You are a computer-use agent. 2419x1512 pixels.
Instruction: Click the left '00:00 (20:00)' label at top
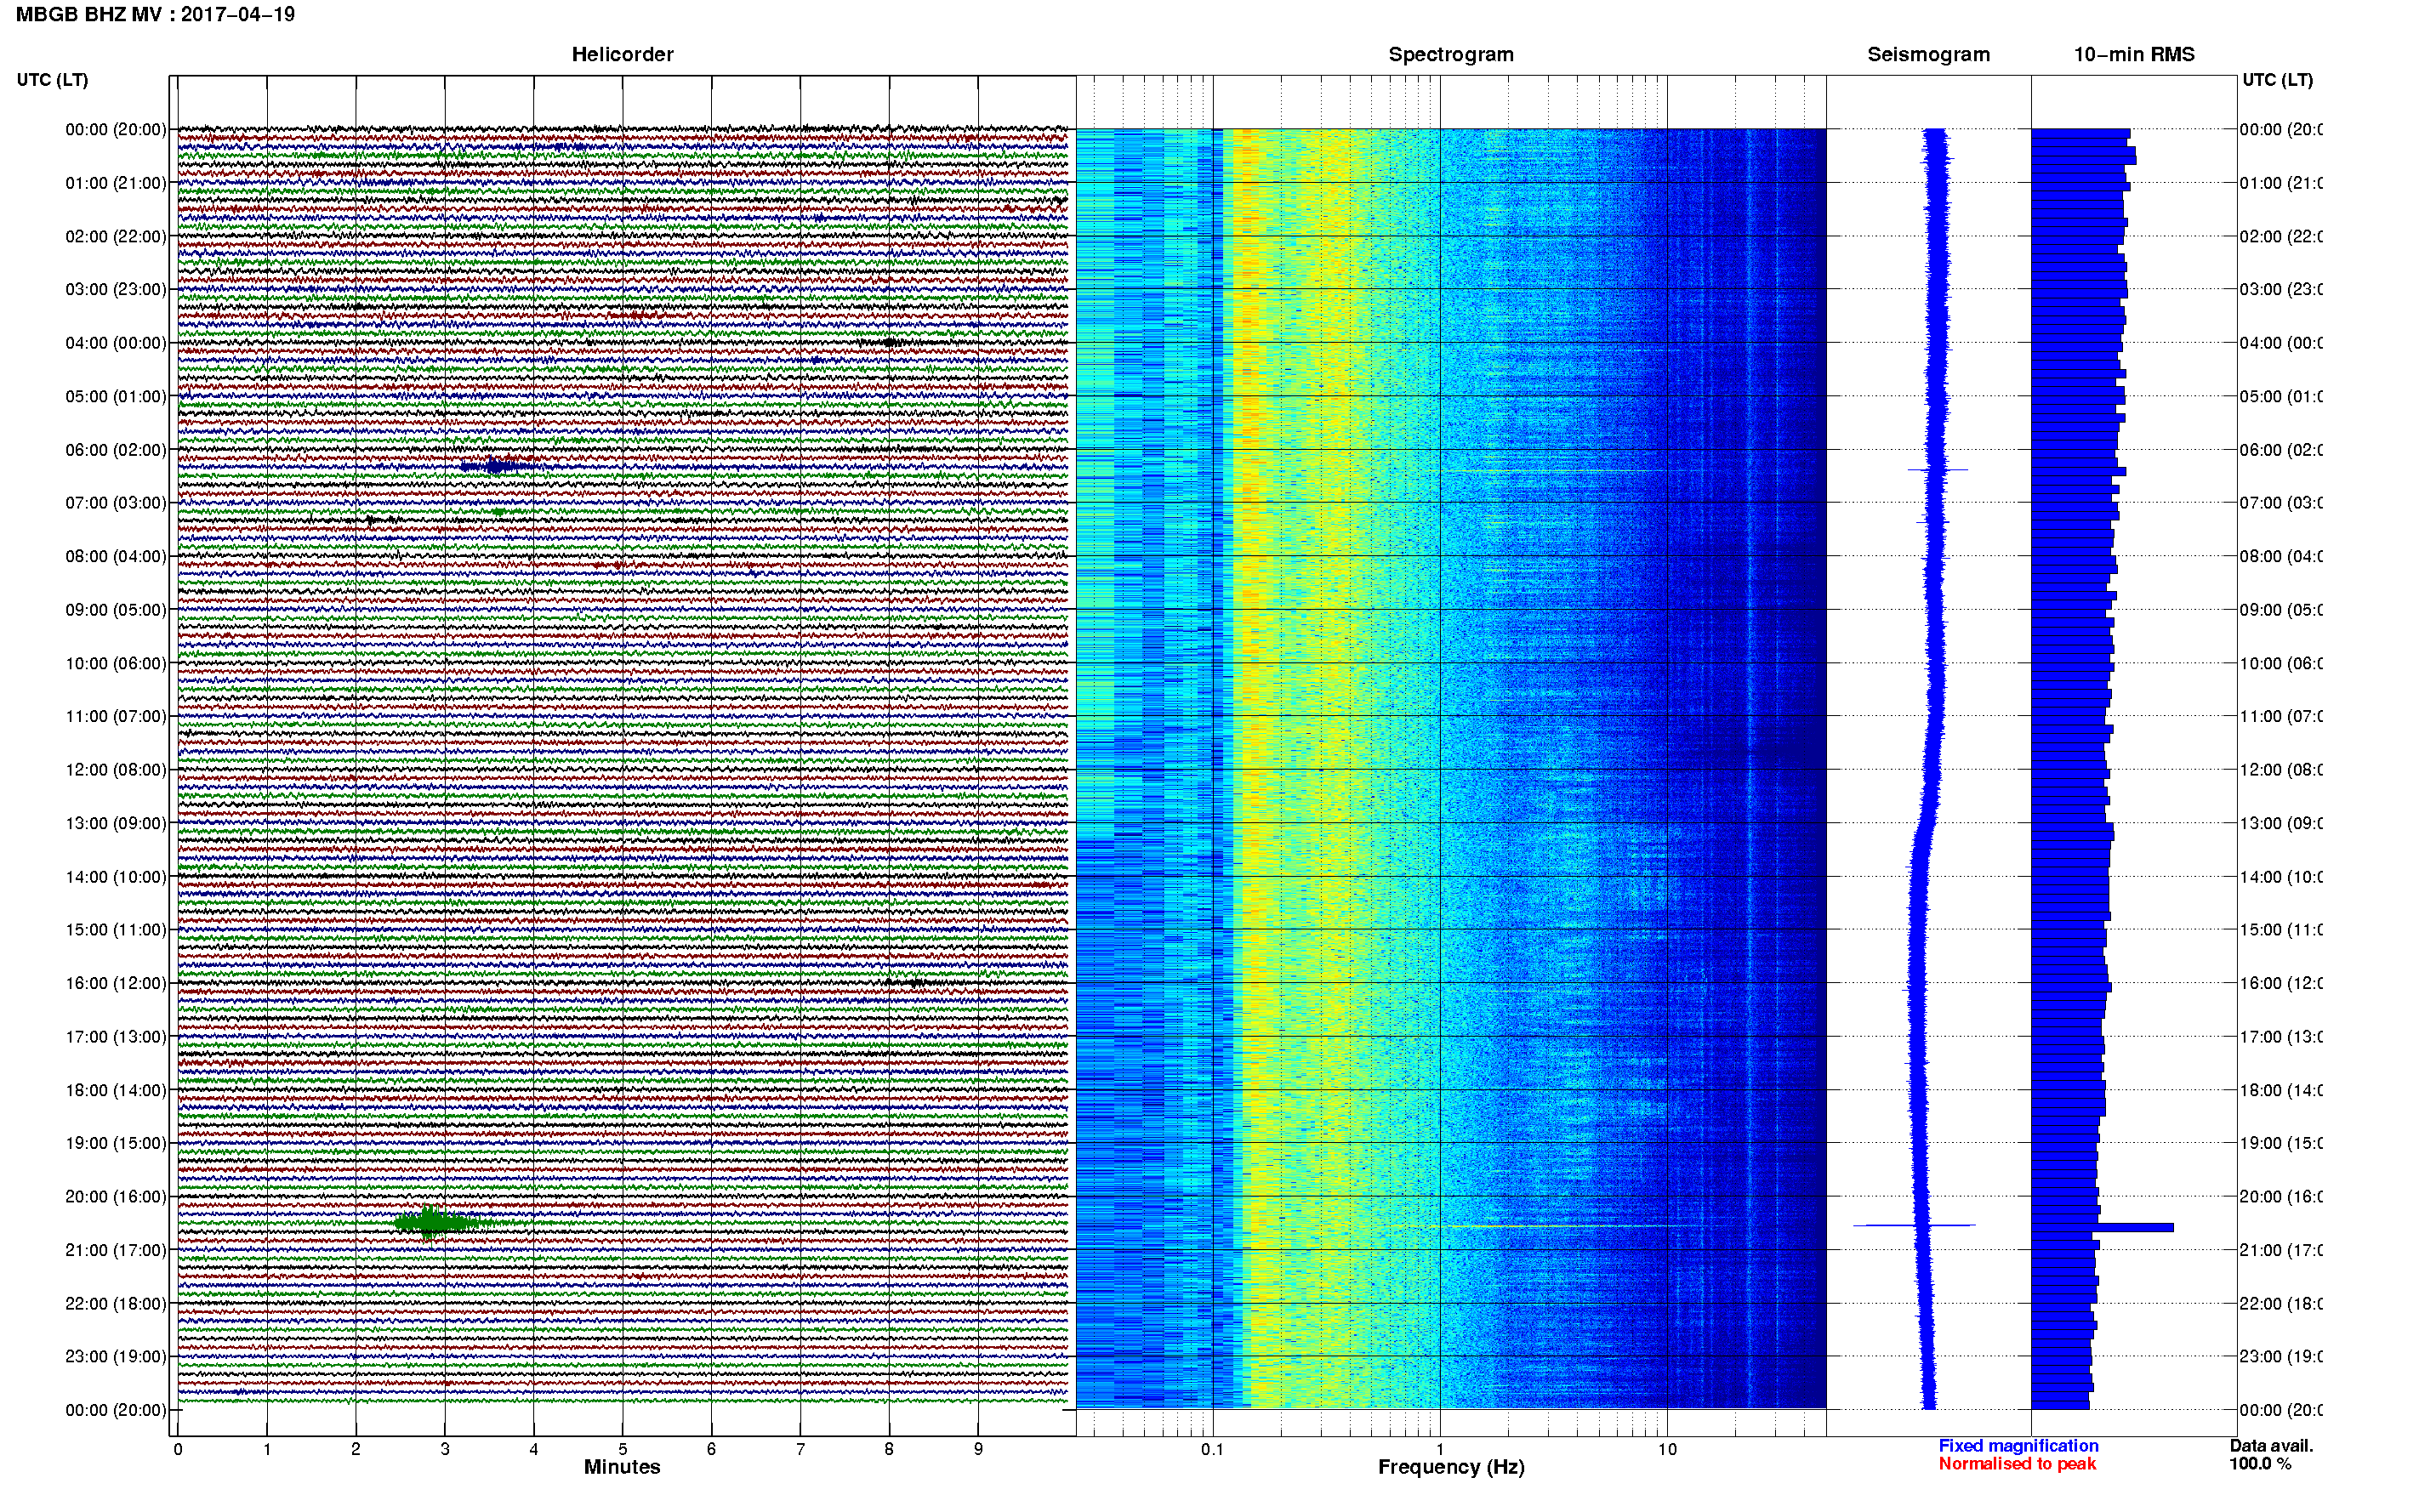[116, 129]
